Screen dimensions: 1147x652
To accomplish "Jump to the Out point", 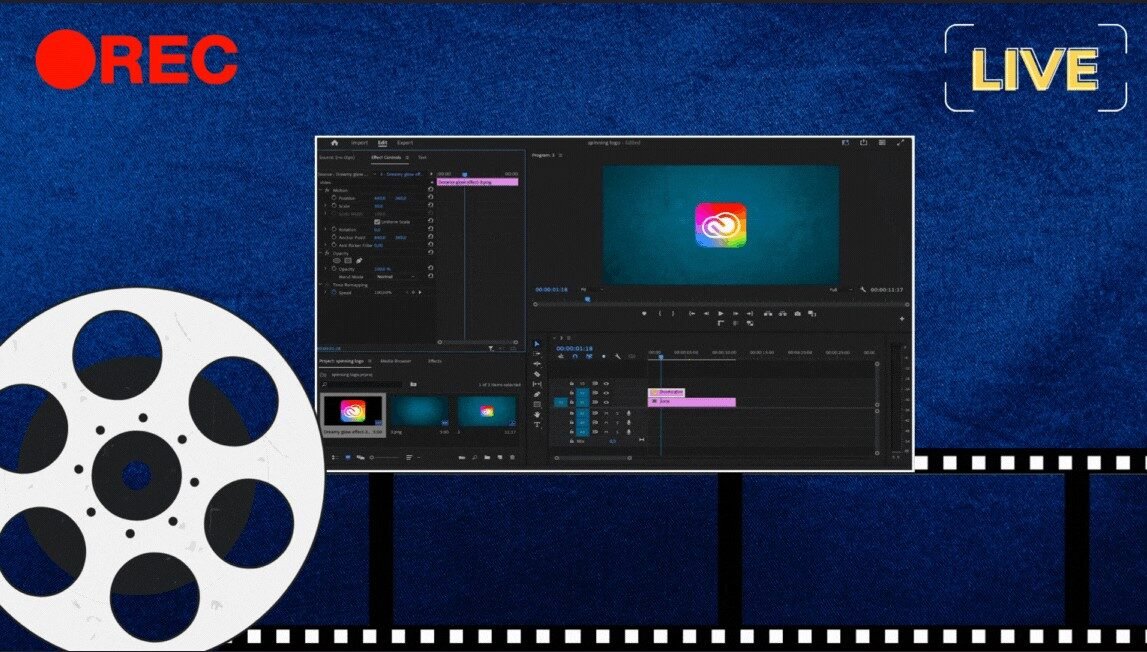I will point(750,314).
